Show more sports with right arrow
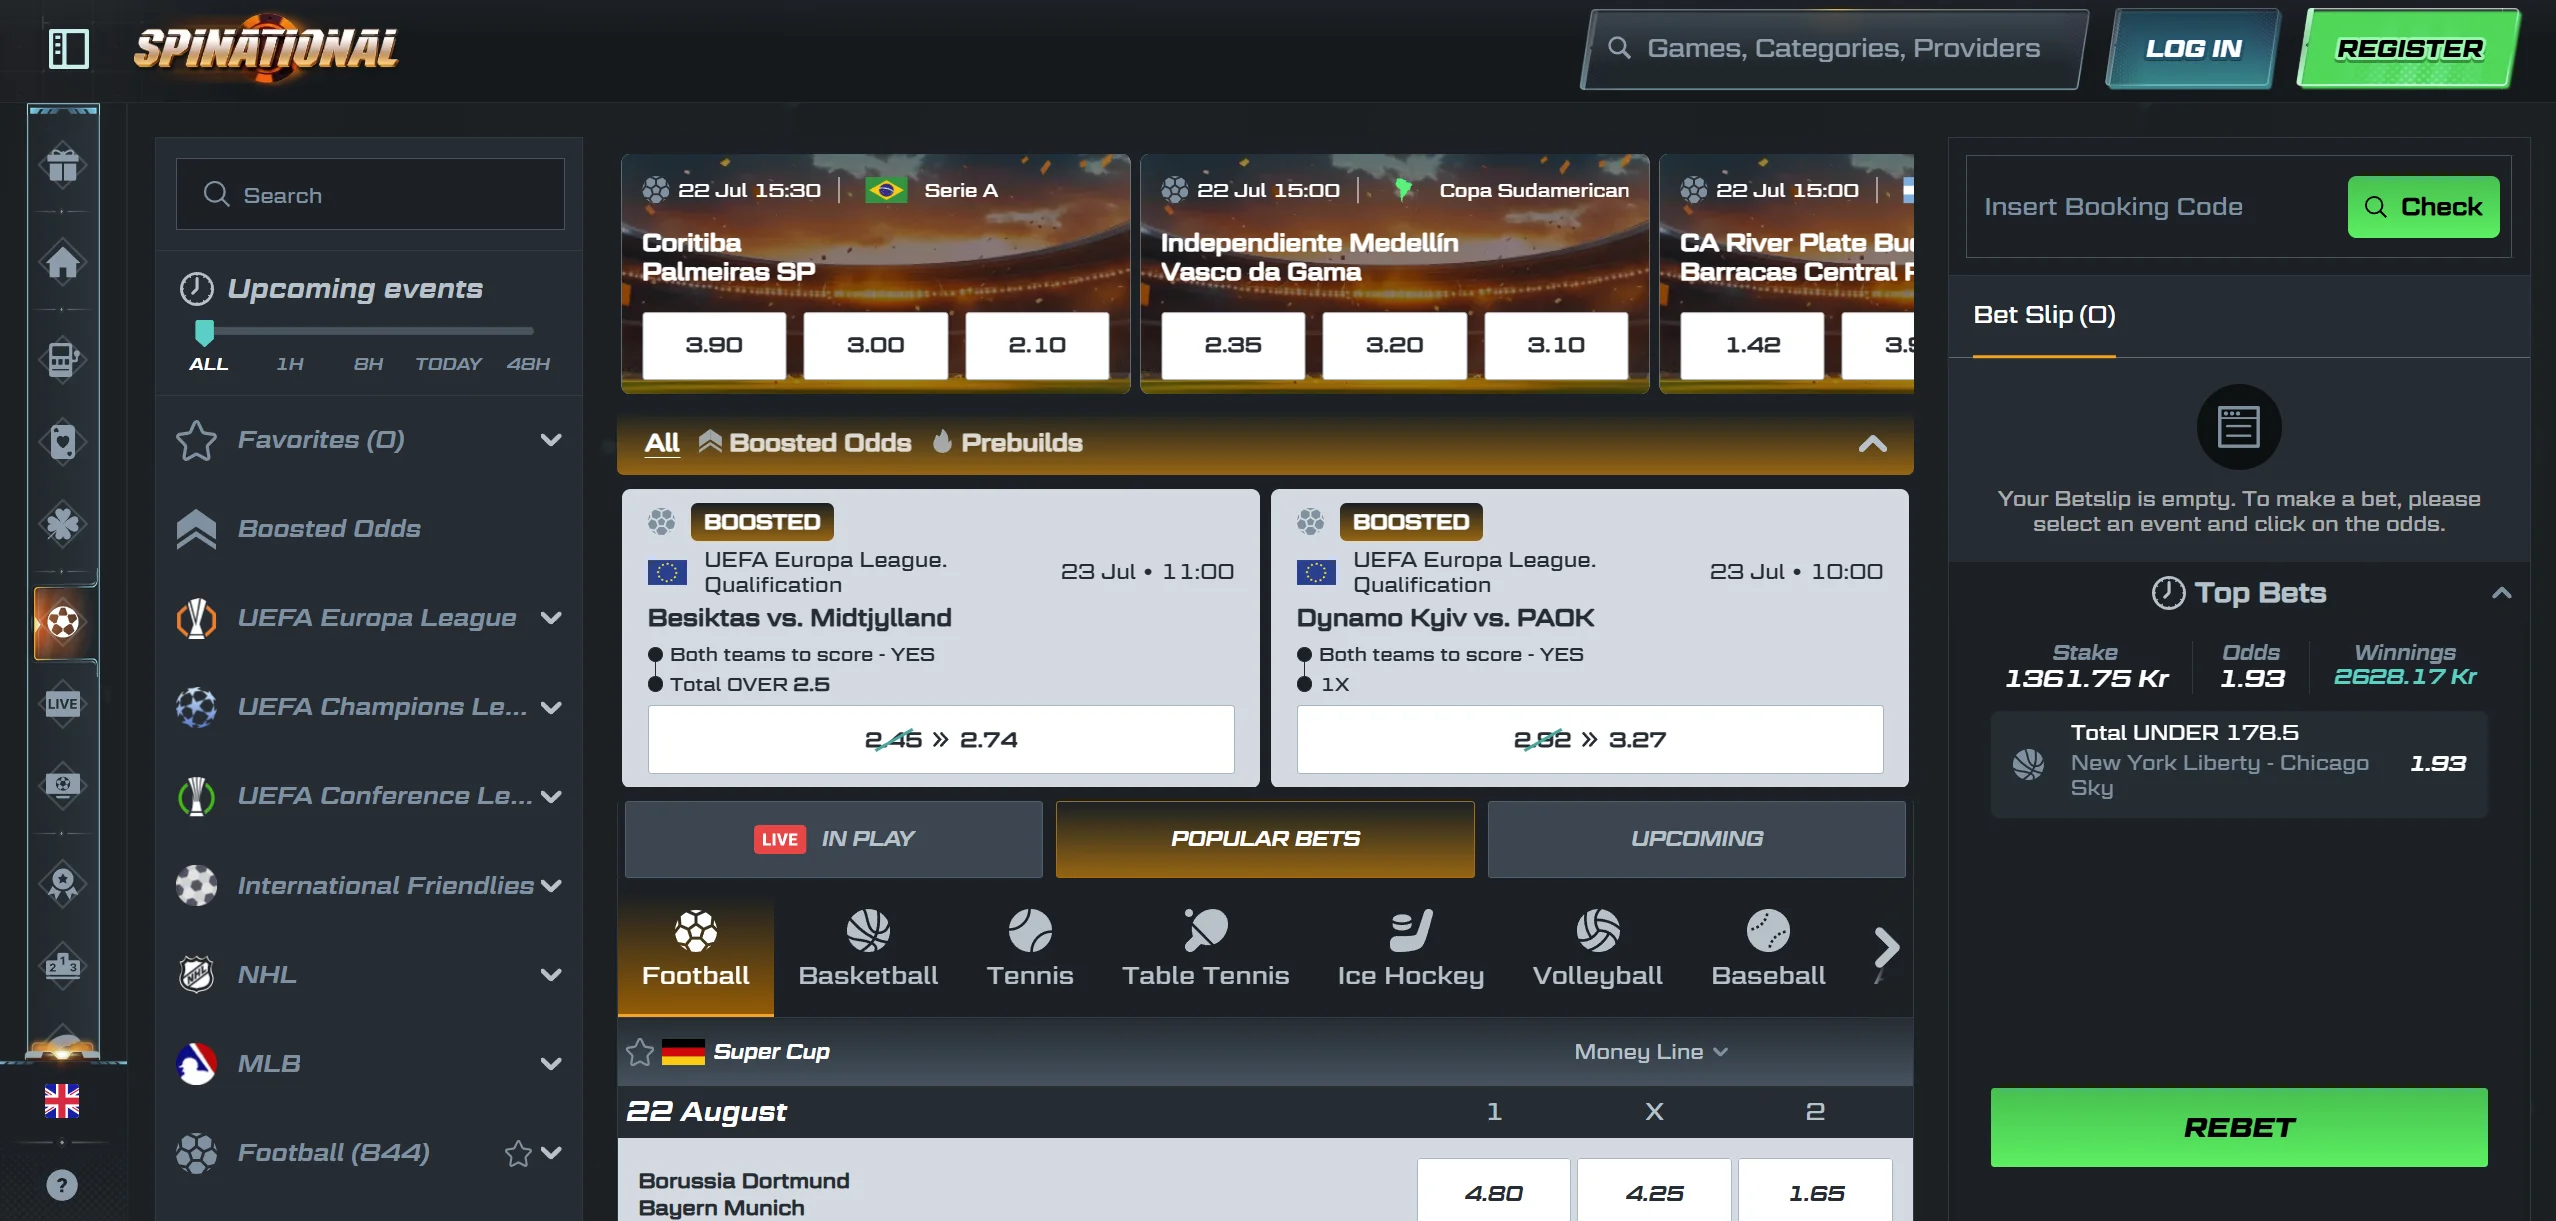Screen dimensions: 2556x1221 click(1886, 948)
